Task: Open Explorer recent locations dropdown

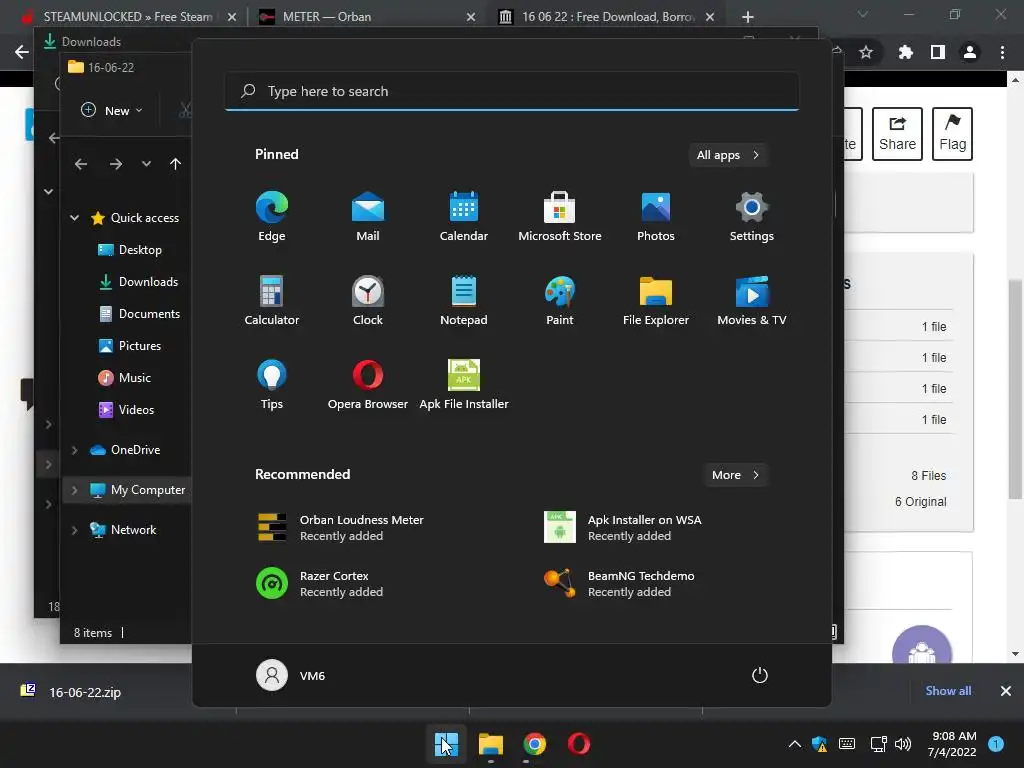Action: (146, 164)
